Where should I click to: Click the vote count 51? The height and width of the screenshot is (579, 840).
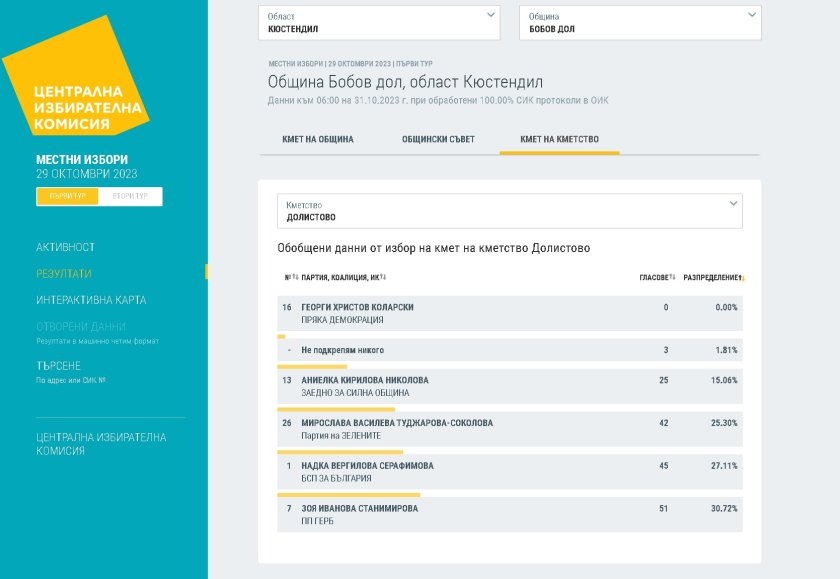[x=663, y=508]
